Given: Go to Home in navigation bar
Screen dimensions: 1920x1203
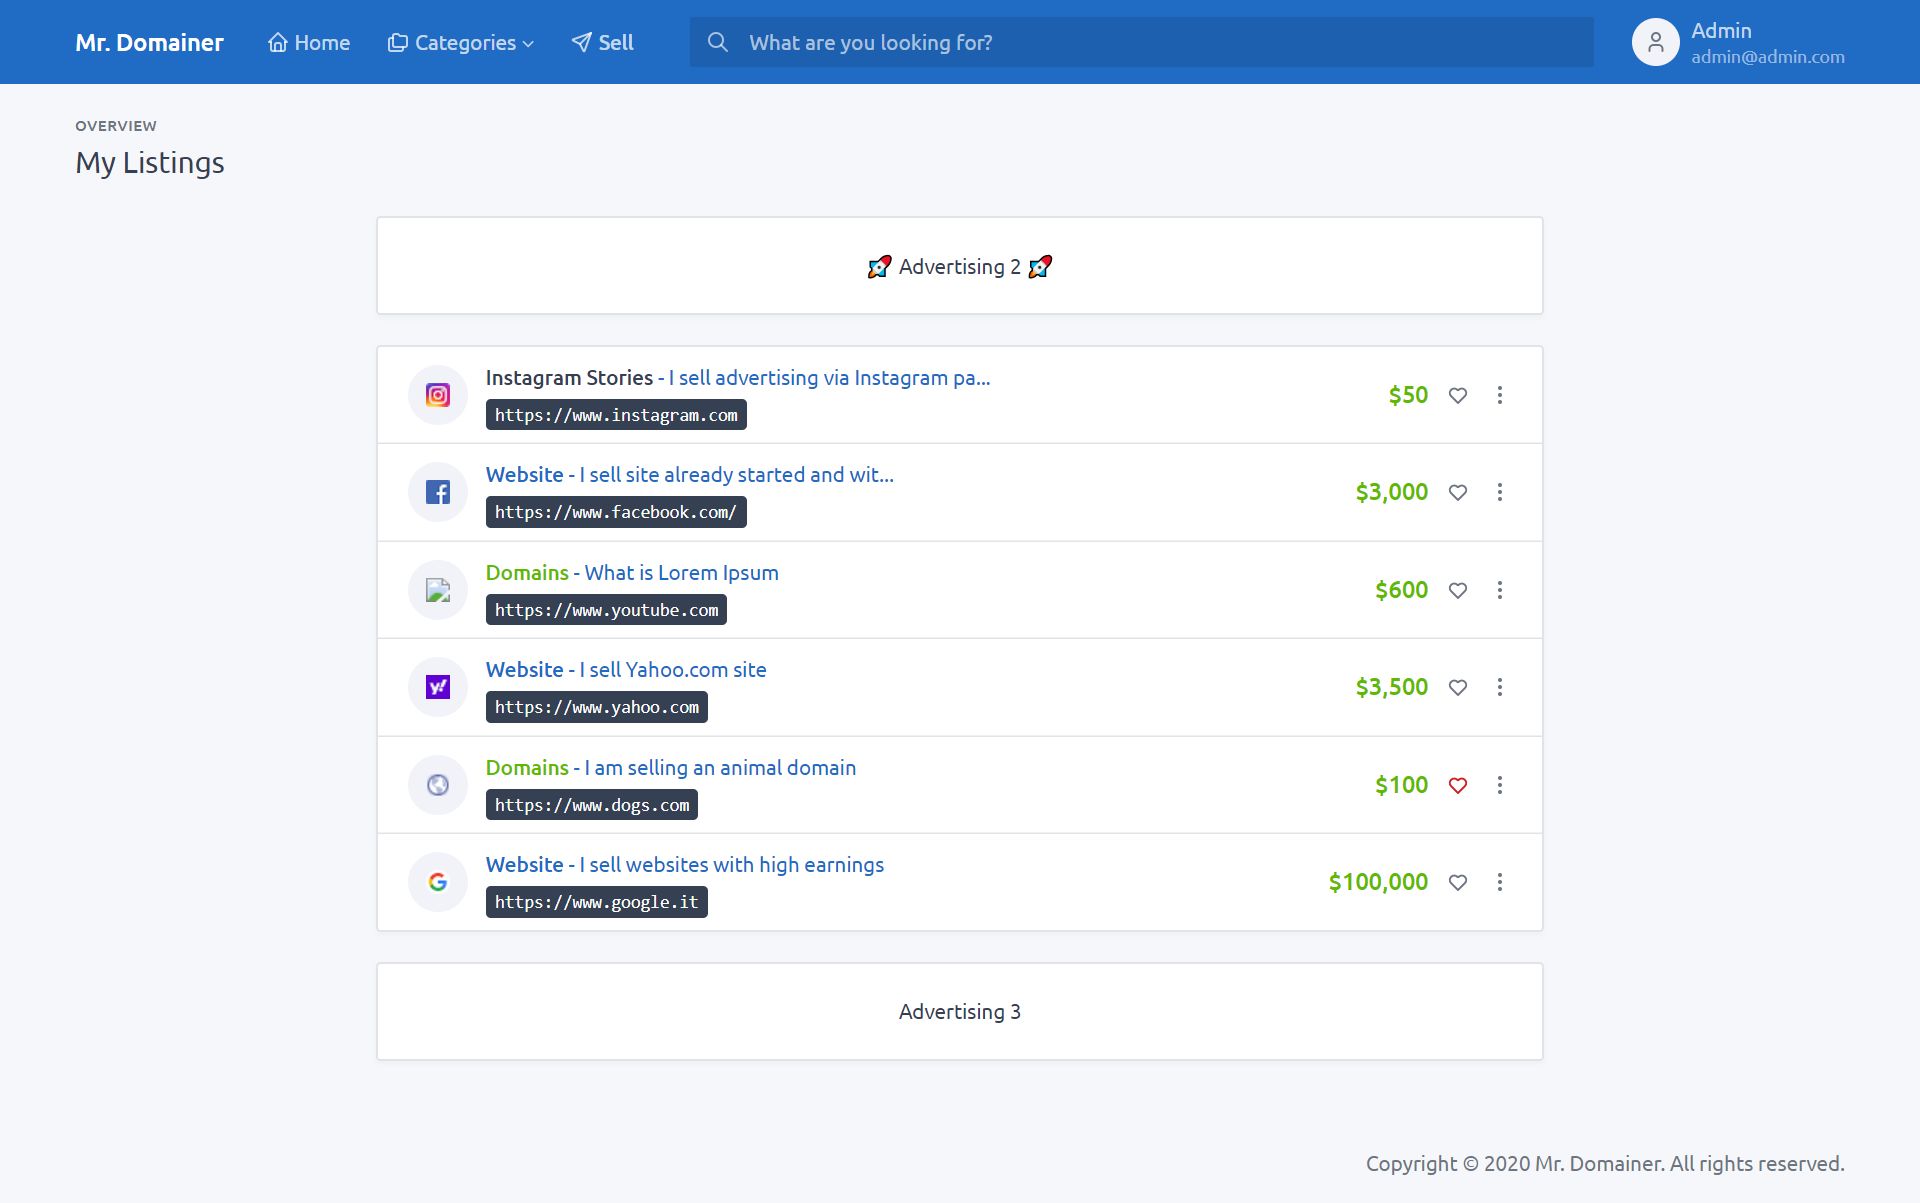Looking at the screenshot, I should [x=309, y=43].
